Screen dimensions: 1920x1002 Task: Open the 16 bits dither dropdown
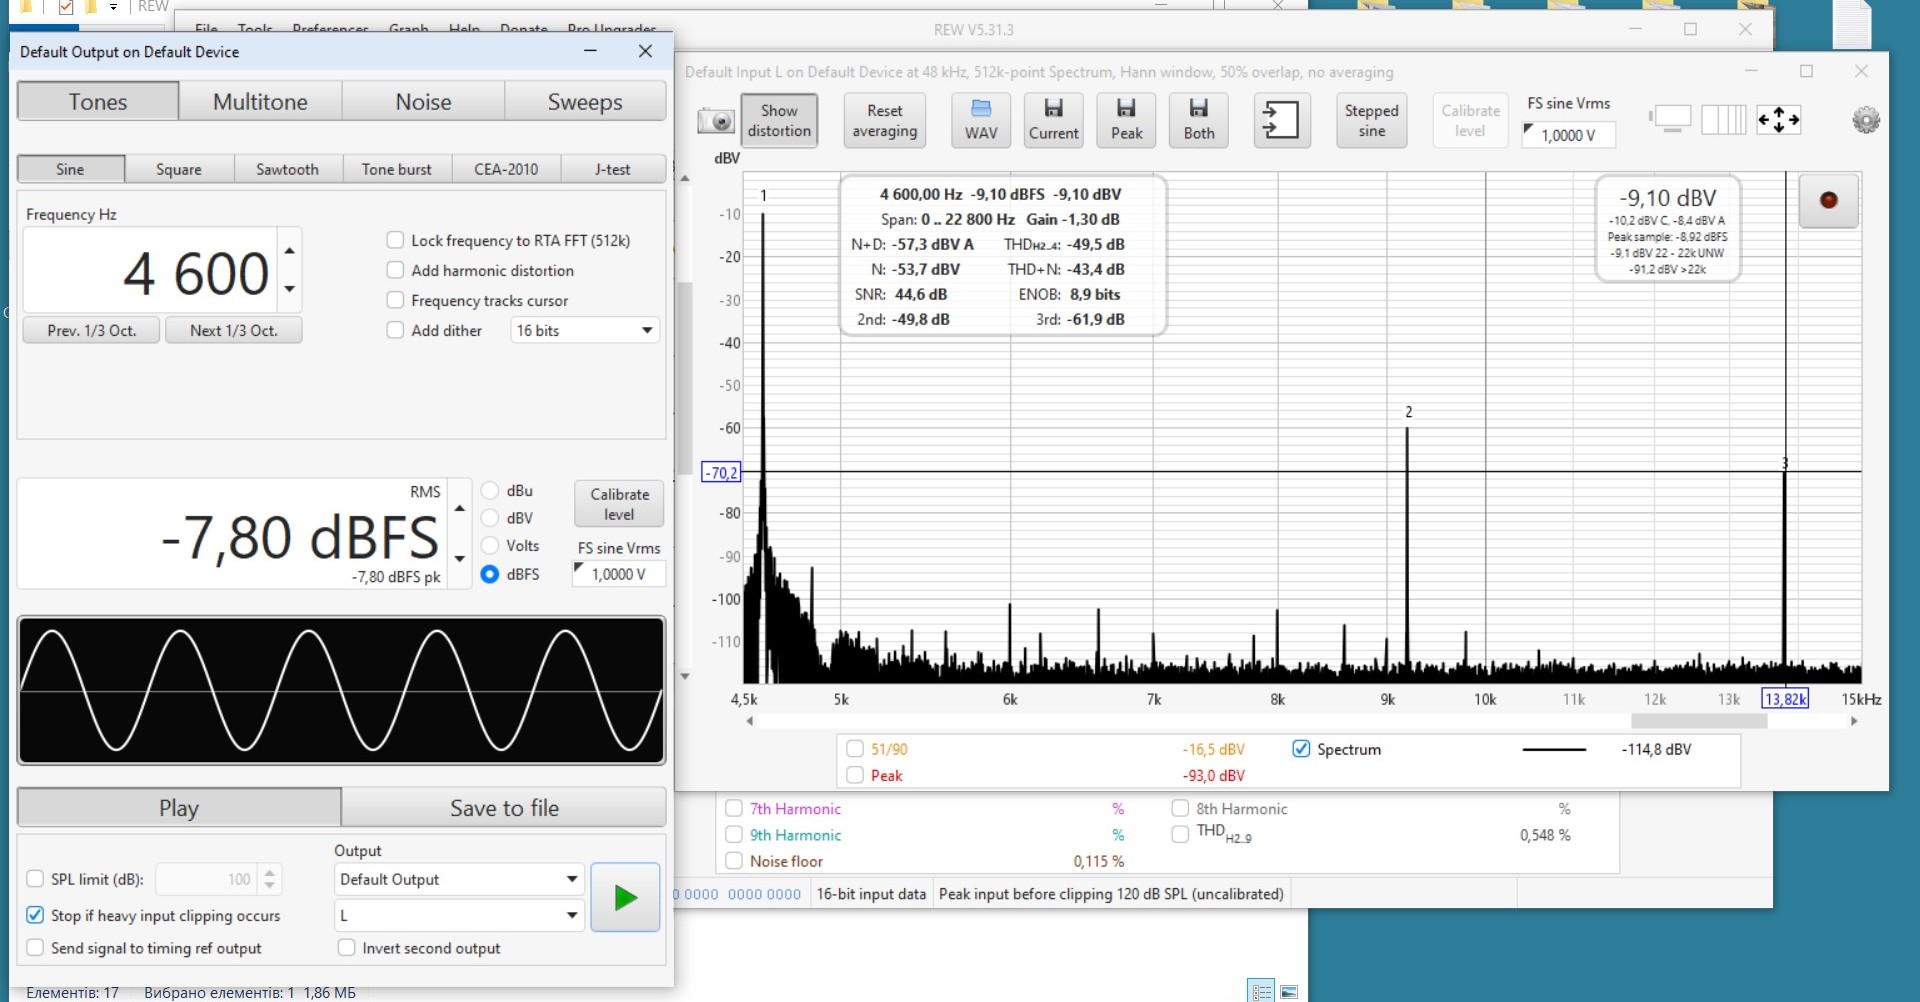click(584, 330)
